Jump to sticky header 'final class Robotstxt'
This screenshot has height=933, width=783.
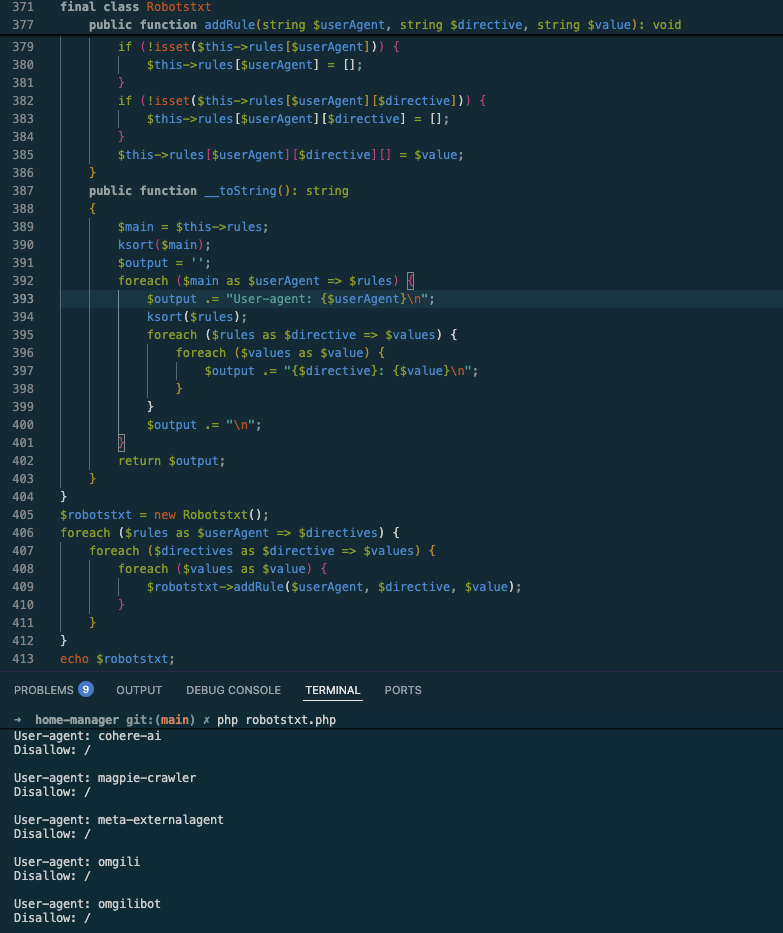(135, 7)
